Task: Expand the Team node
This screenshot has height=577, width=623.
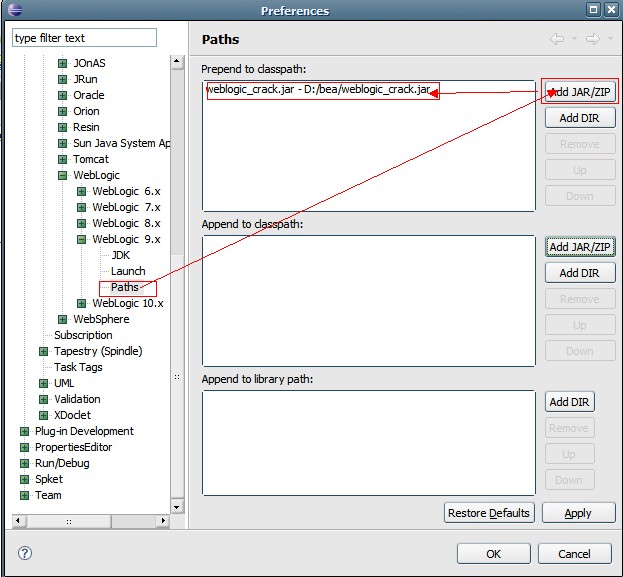Action: [x=24, y=495]
